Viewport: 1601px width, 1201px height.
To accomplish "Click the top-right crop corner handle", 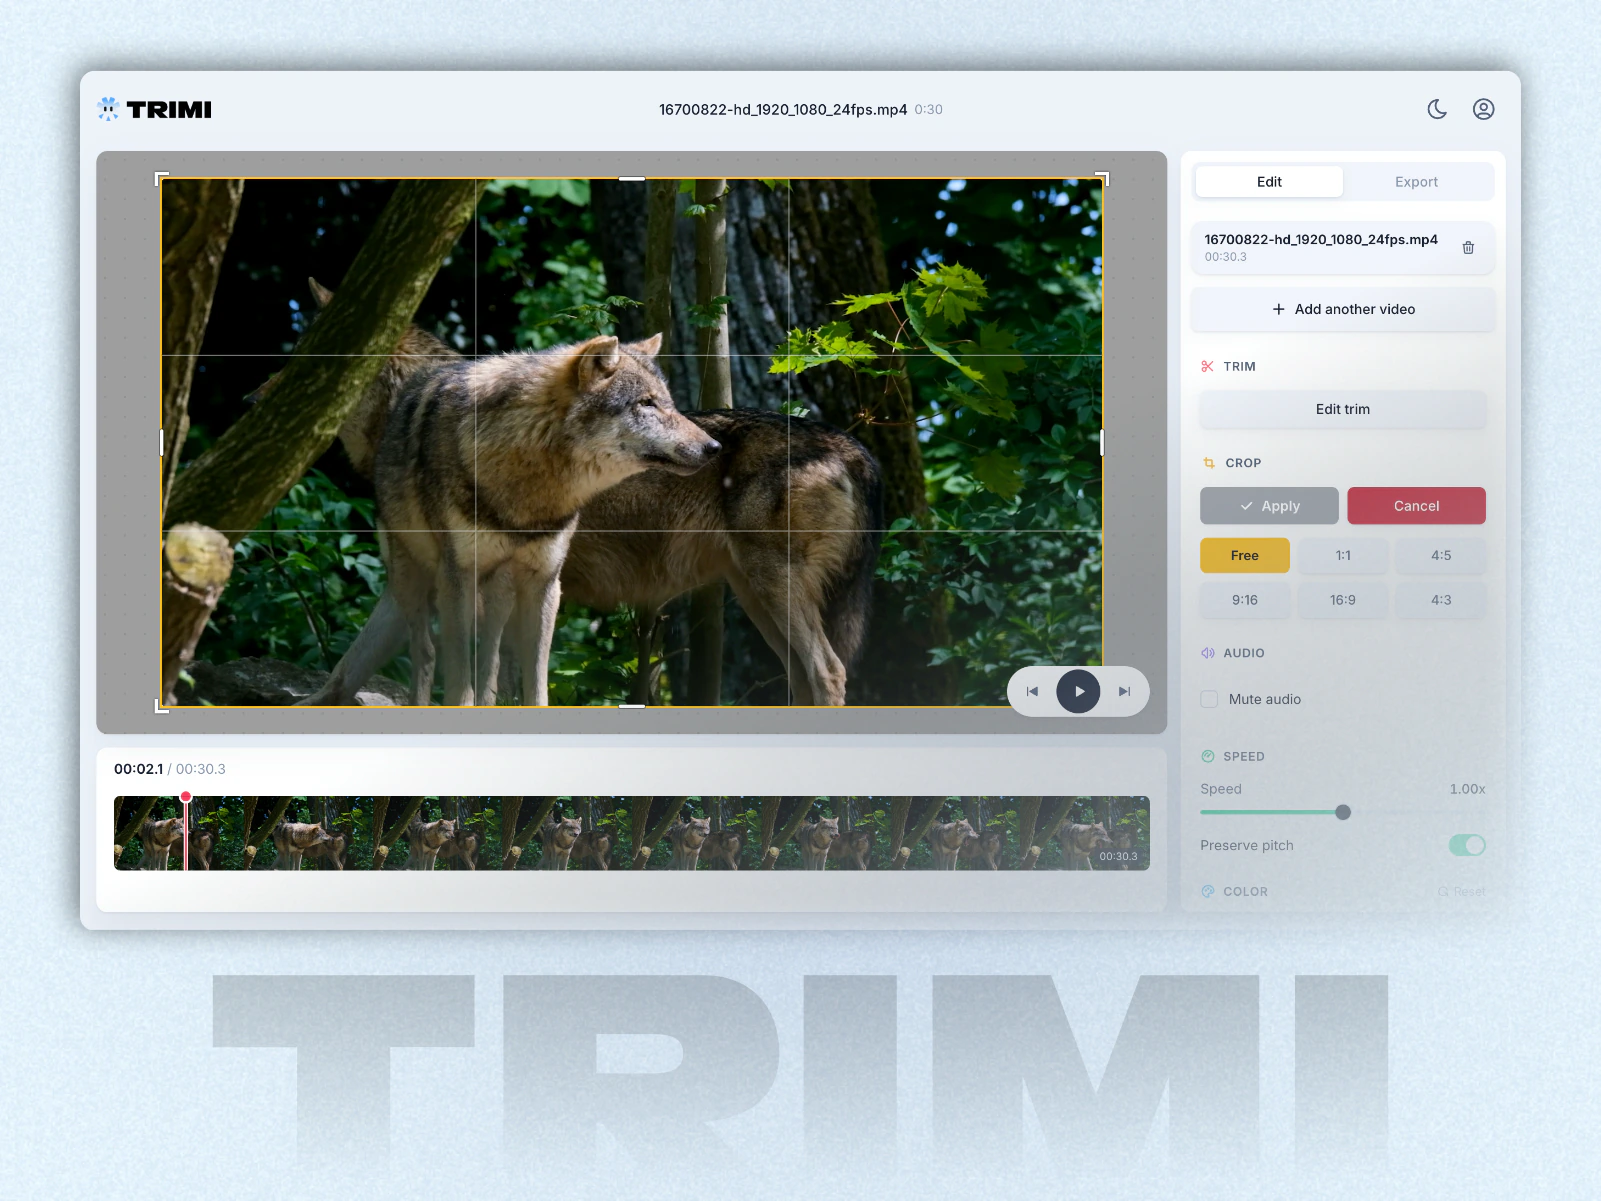I will pos(1102,178).
